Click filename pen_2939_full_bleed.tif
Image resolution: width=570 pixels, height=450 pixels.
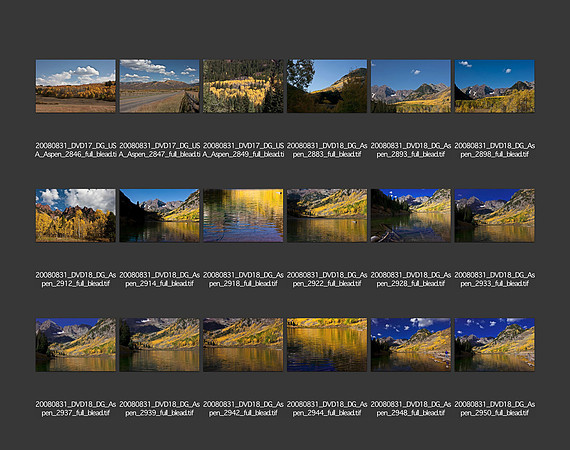[160, 408]
